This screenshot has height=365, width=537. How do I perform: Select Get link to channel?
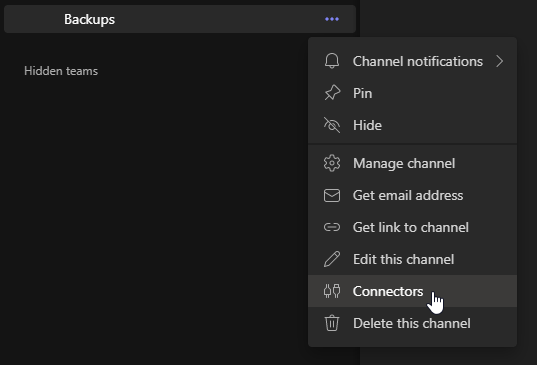pos(412,227)
